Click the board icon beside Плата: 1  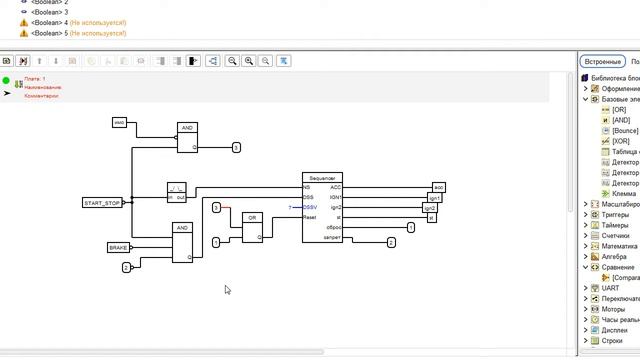(18, 84)
